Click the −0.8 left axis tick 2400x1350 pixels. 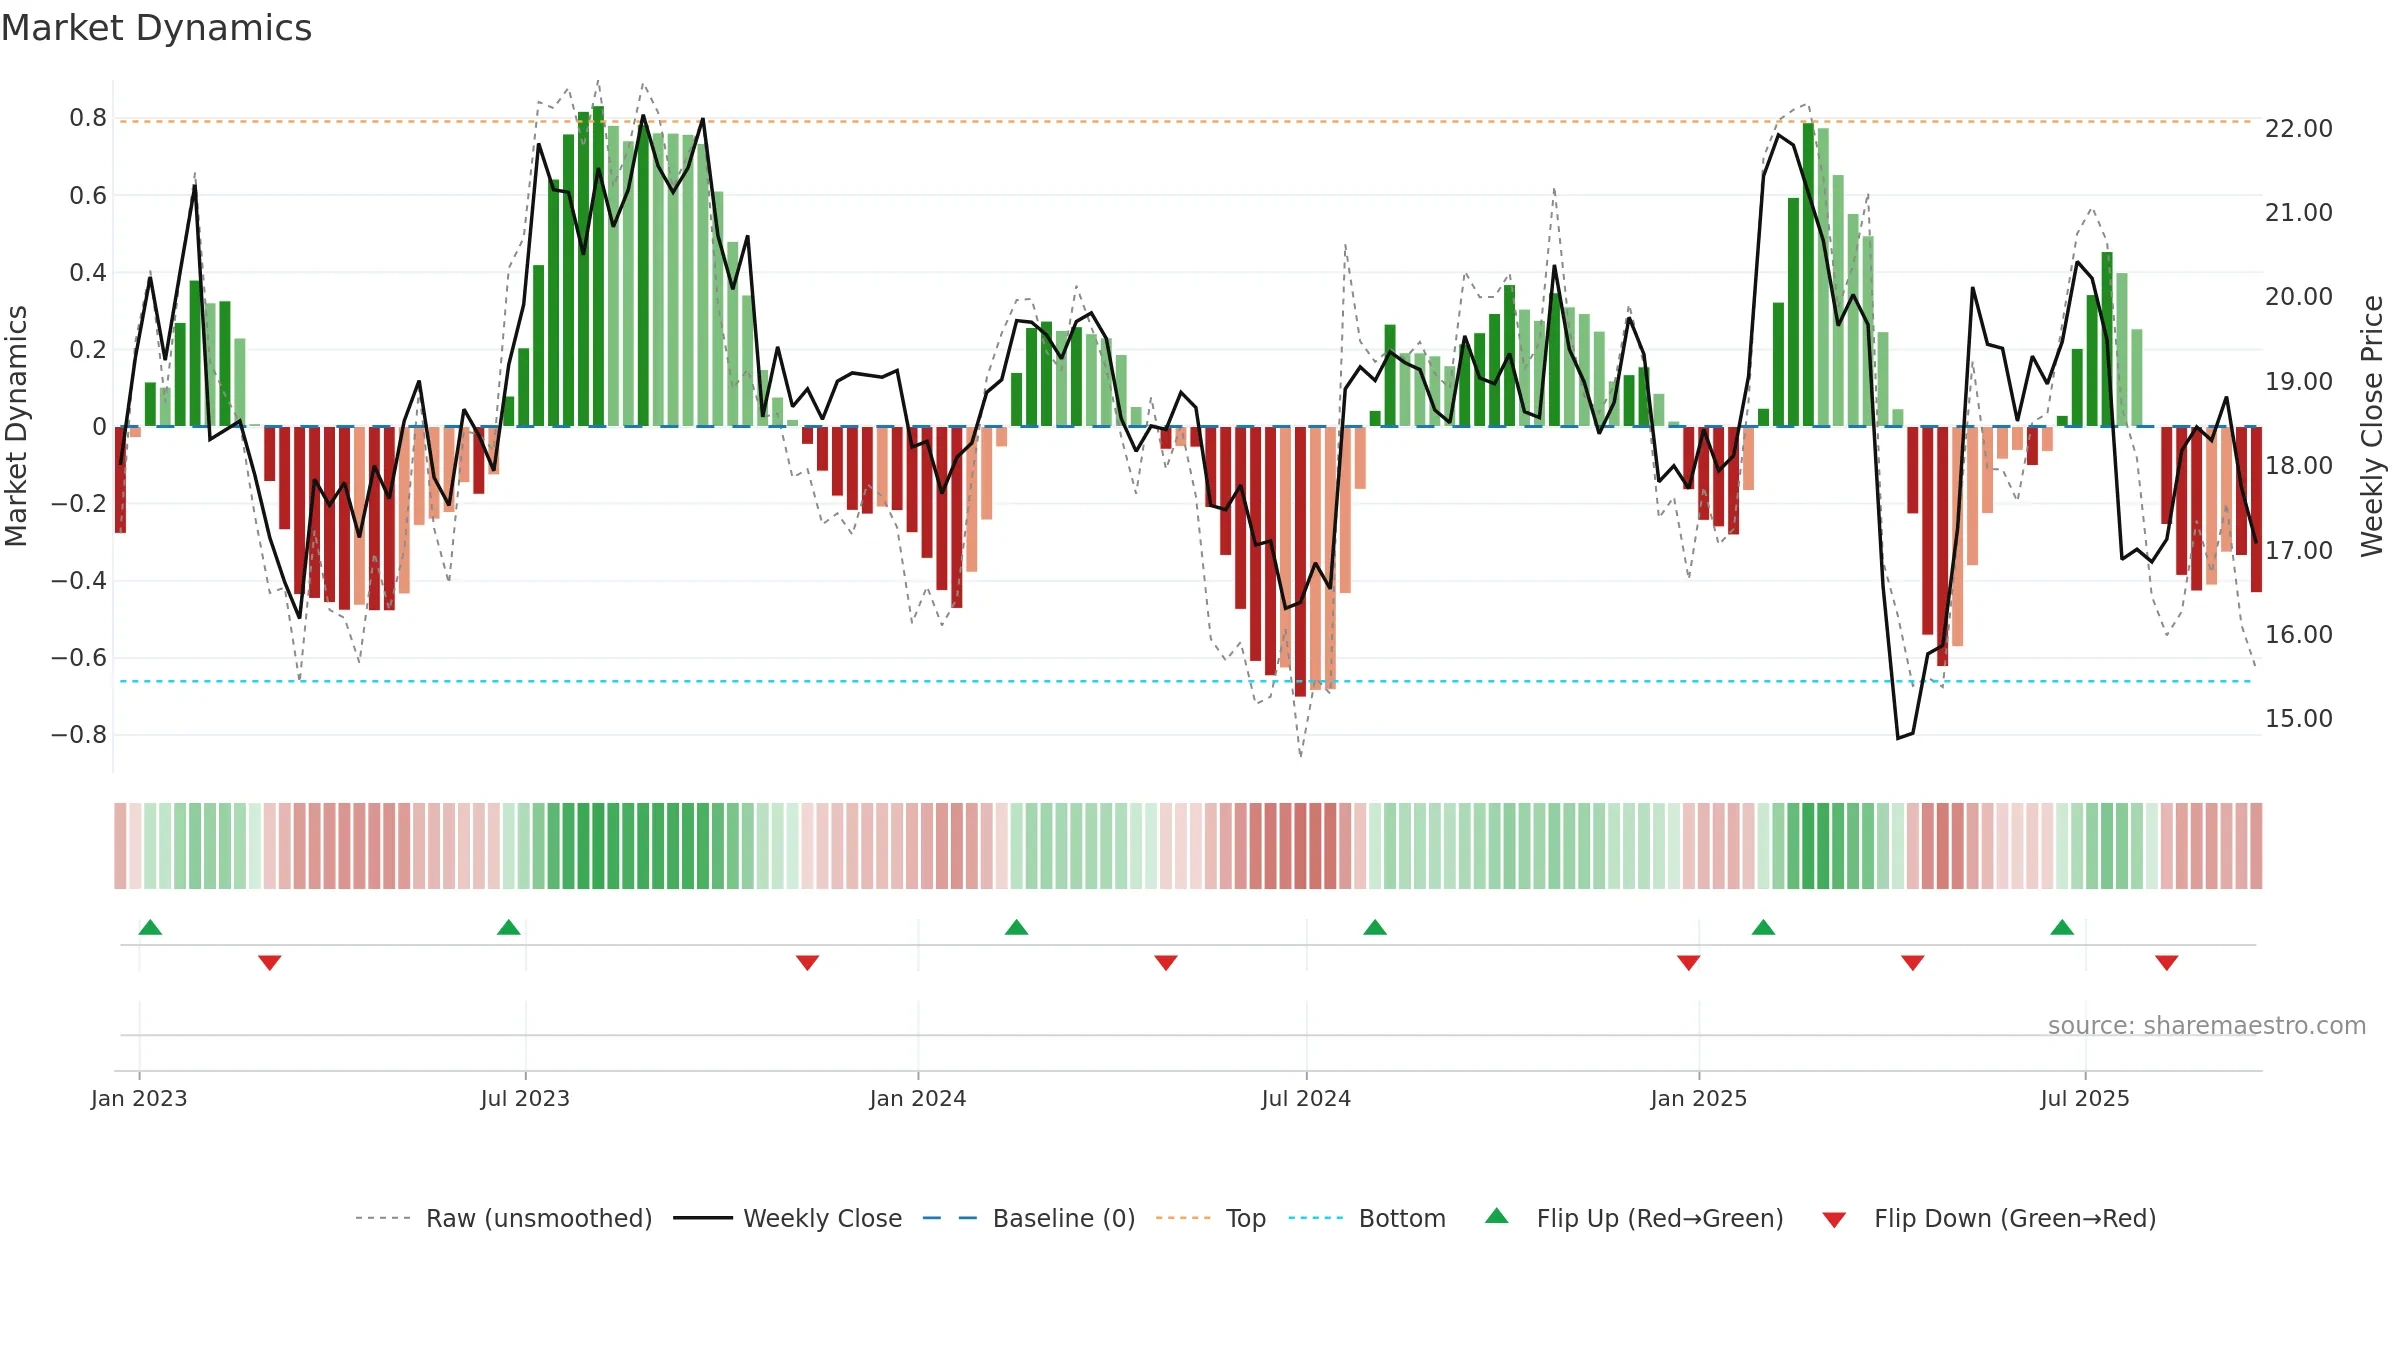point(79,734)
